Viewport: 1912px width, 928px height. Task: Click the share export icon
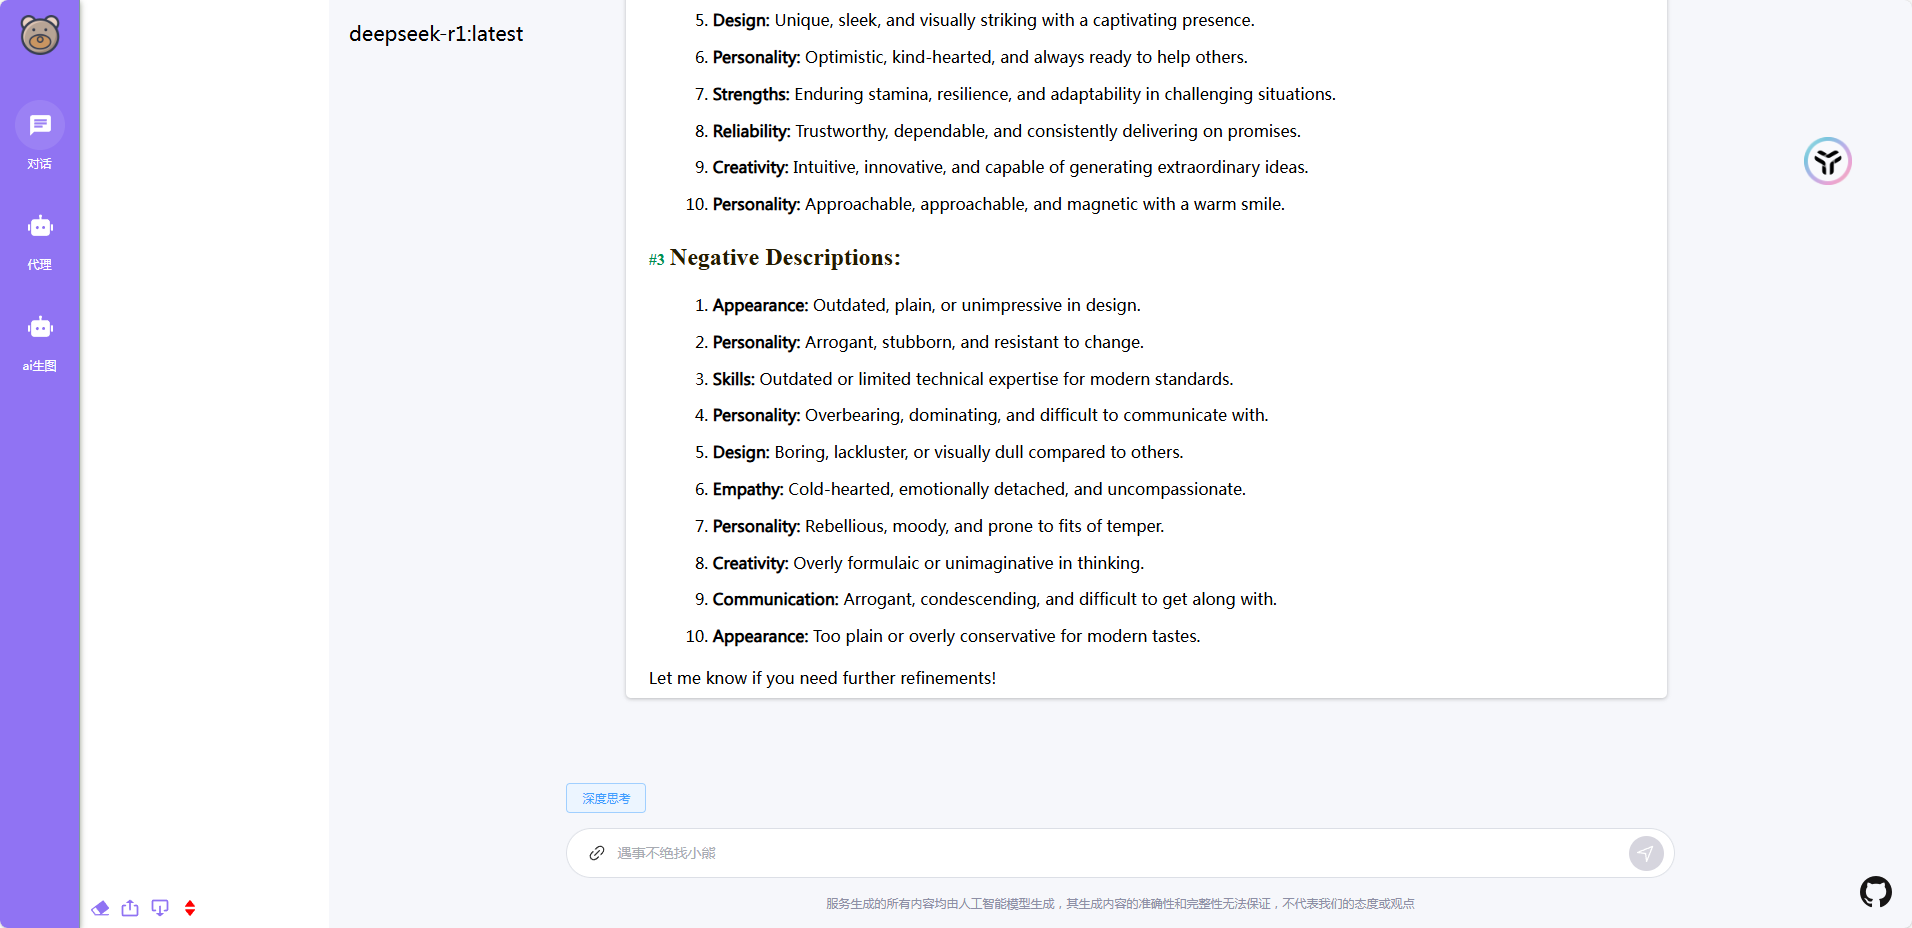click(x=130, y=908)
